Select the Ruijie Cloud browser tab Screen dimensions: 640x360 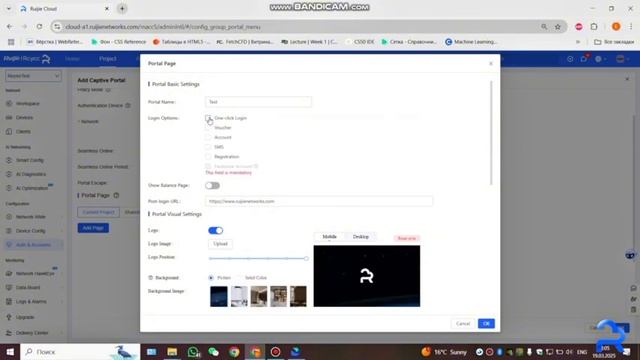tap(65, 9)
